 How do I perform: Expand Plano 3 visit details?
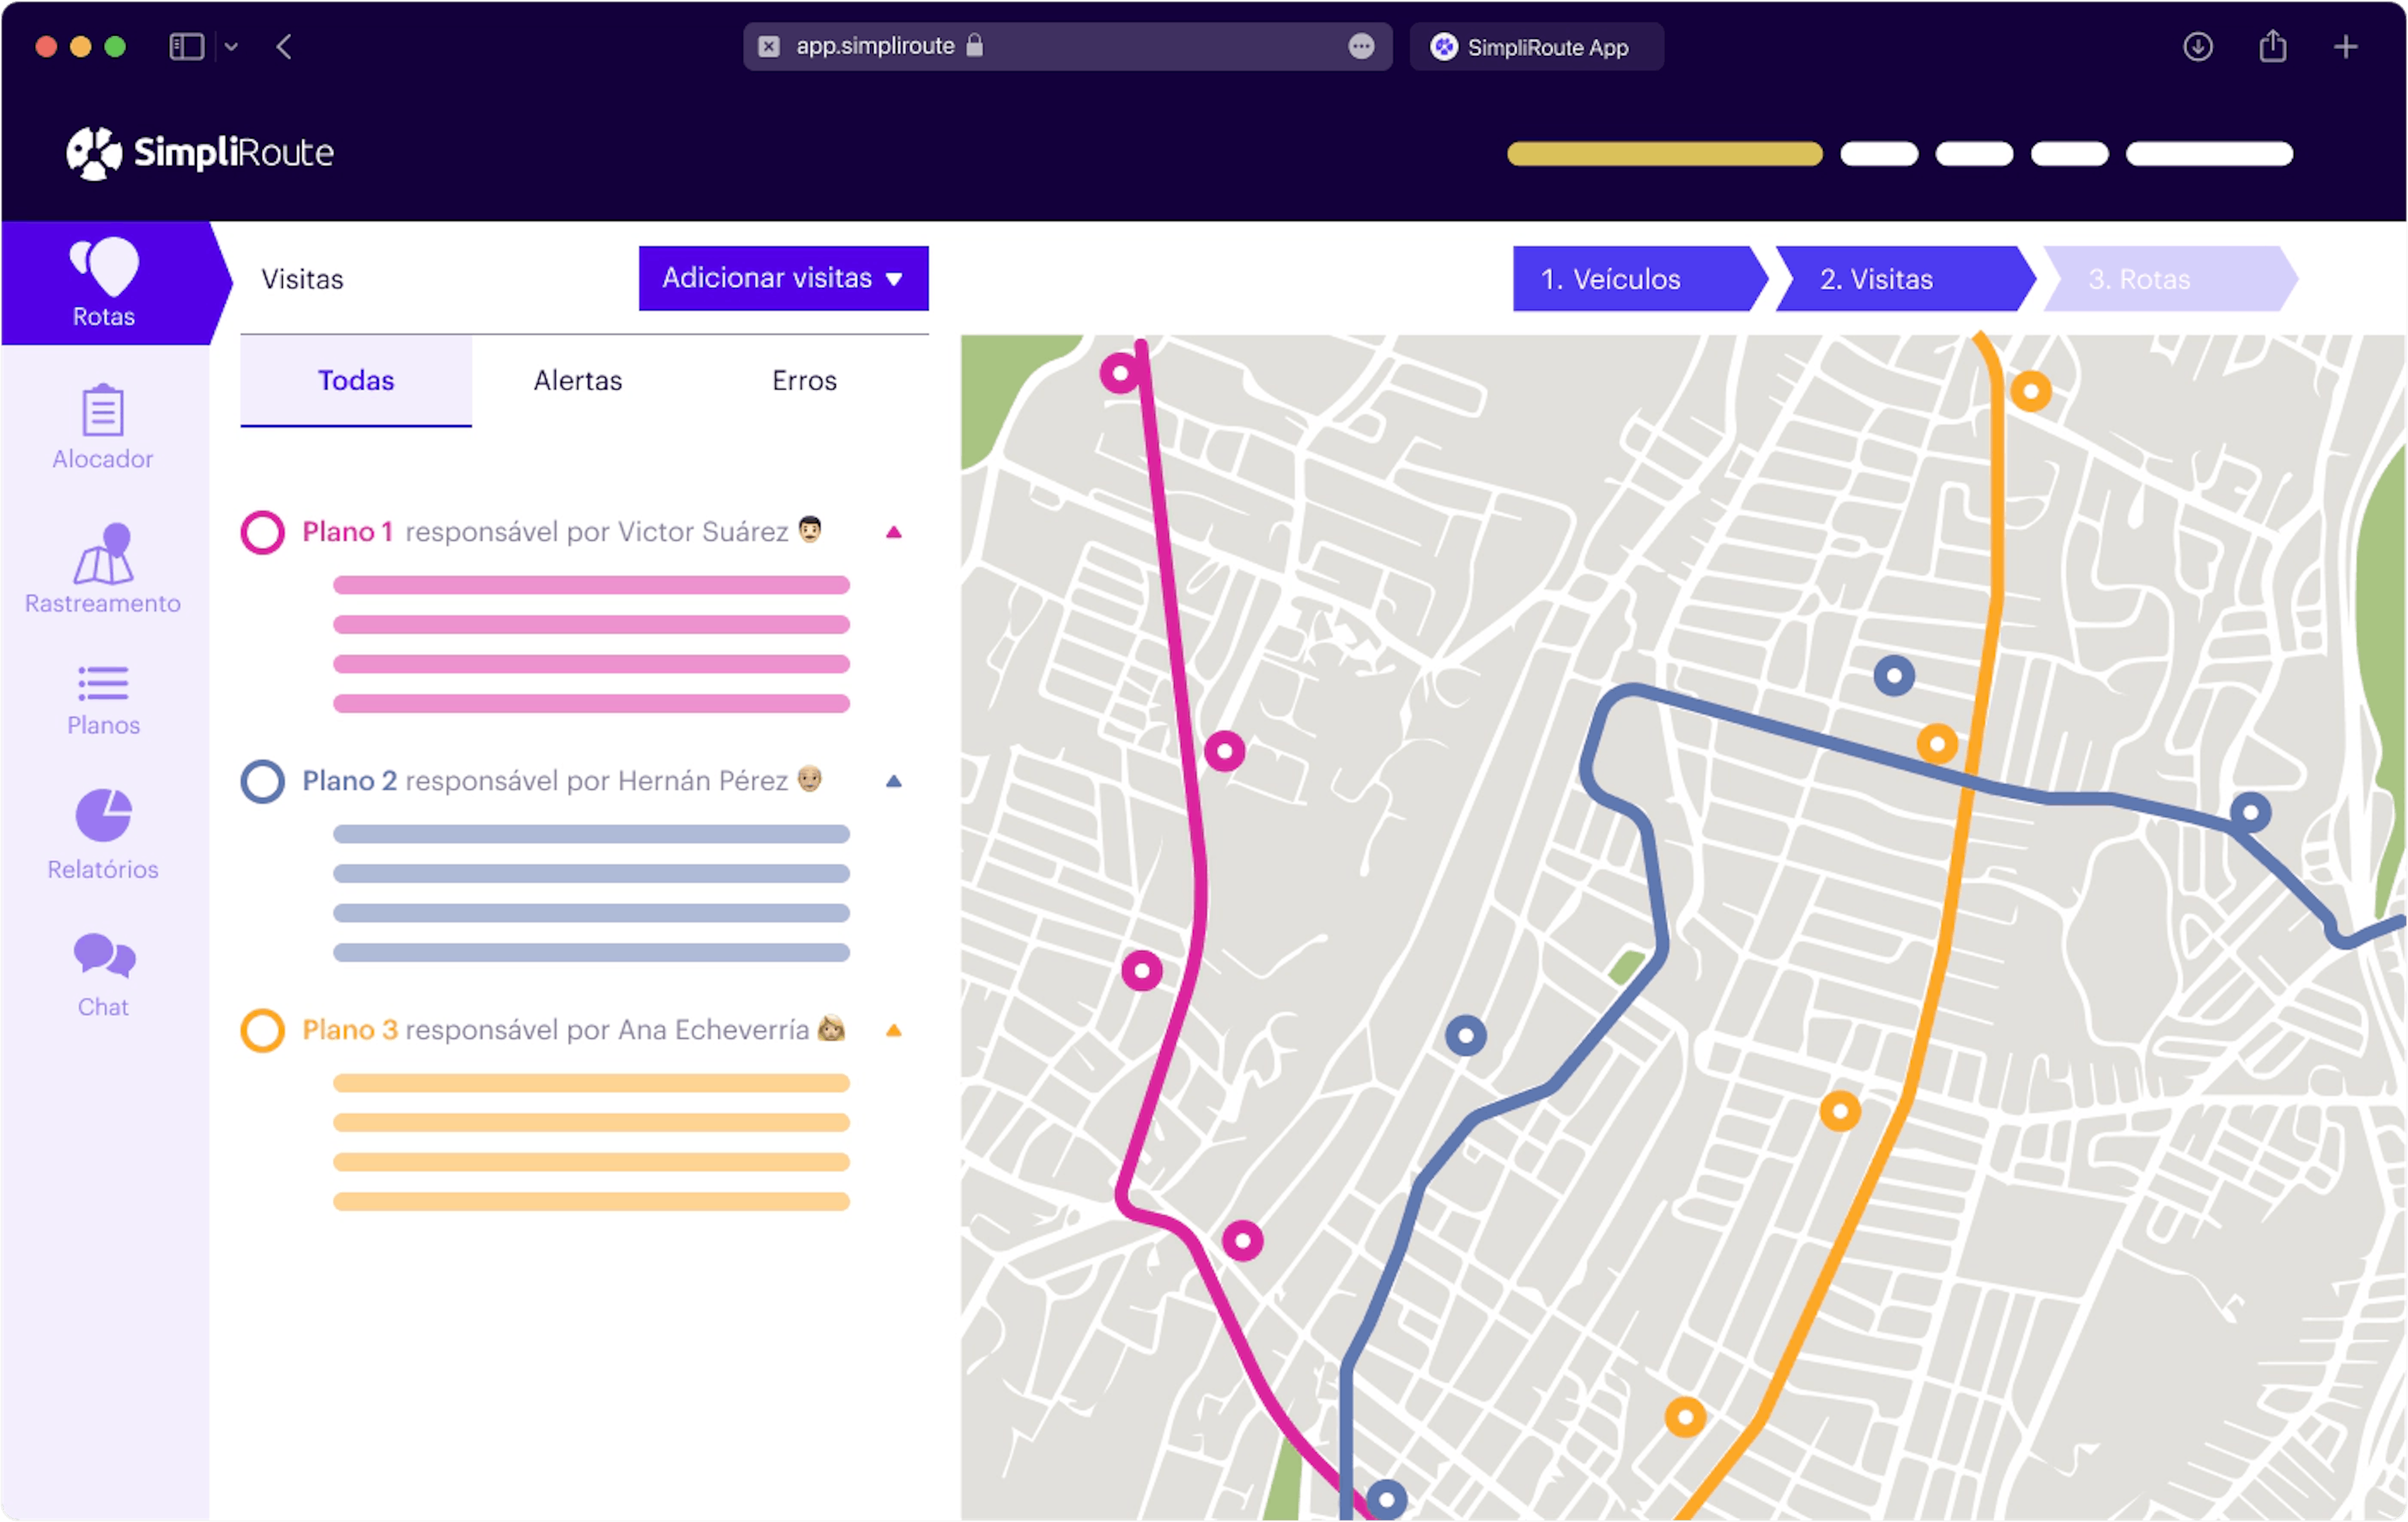click(894, 1029)
